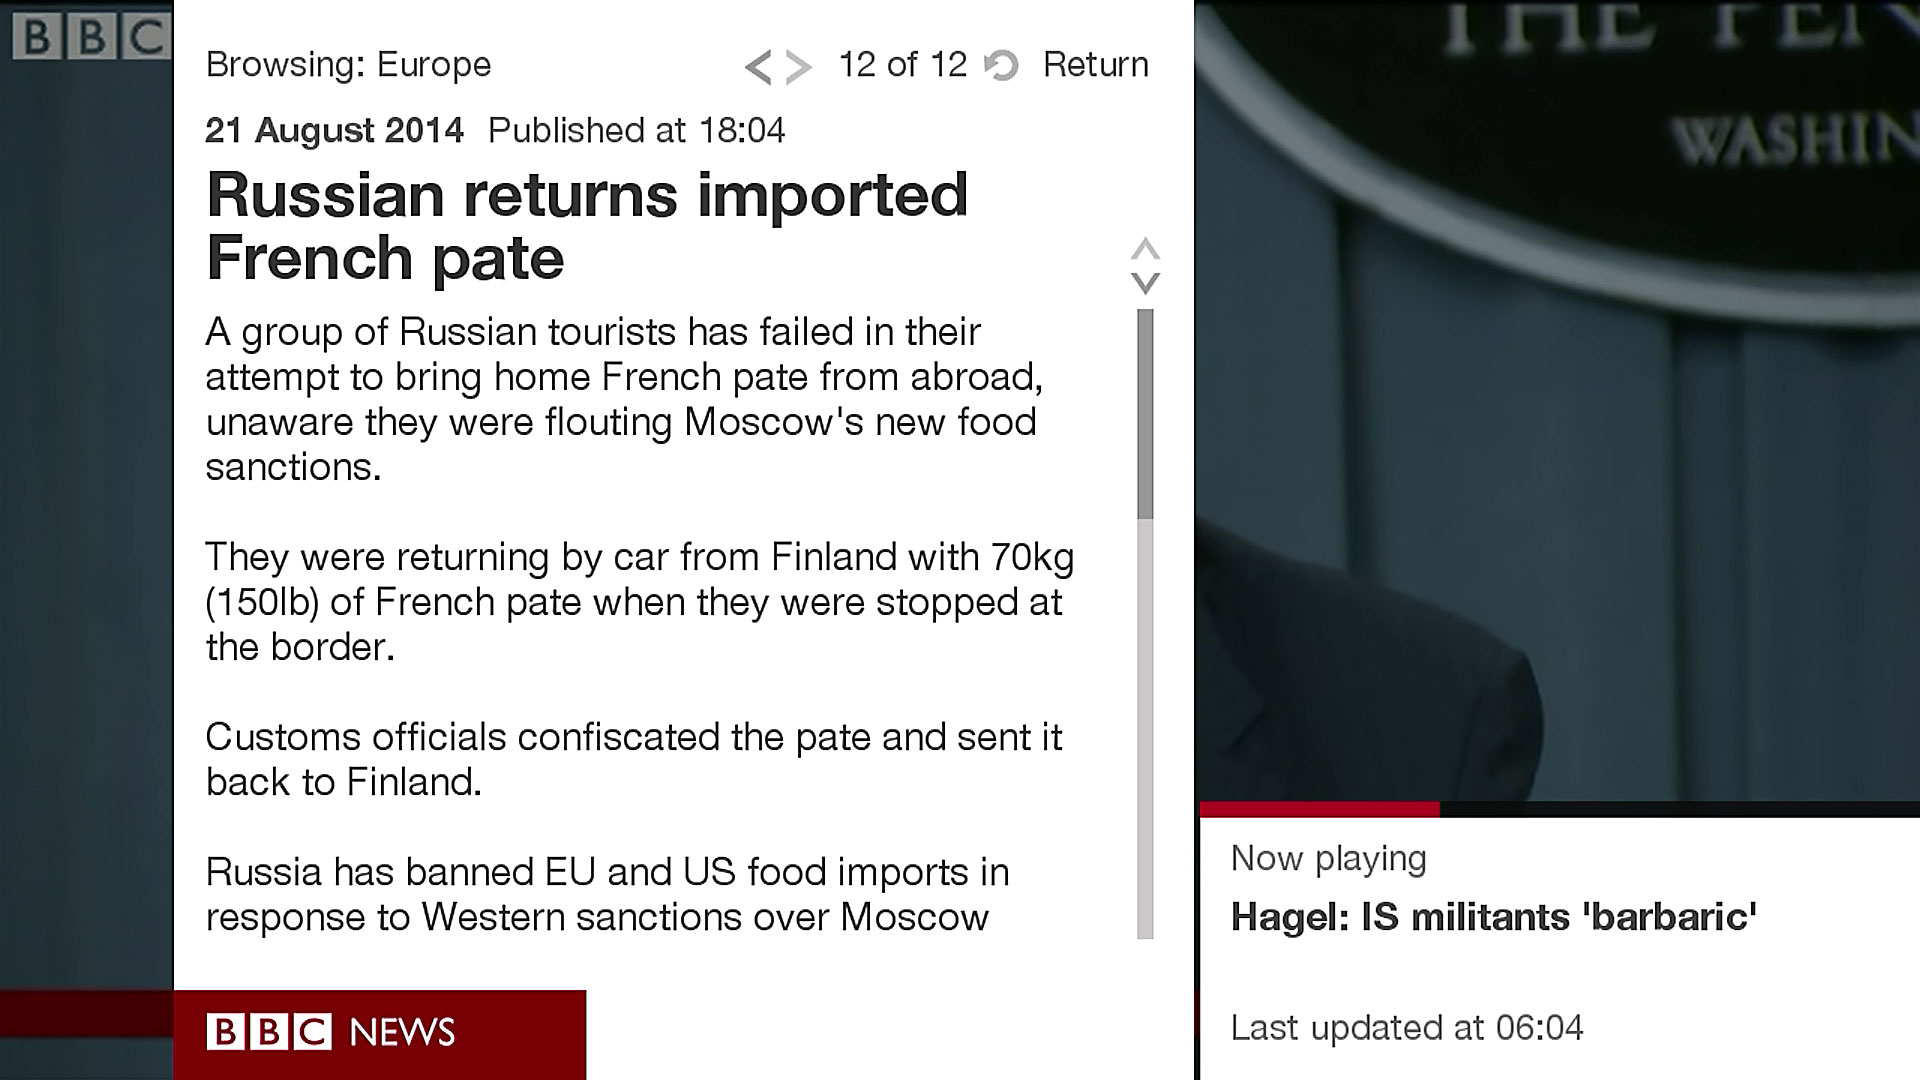Click the 21 August 2014 publish date
The image size is (1920, 1080).
point(334,130)
